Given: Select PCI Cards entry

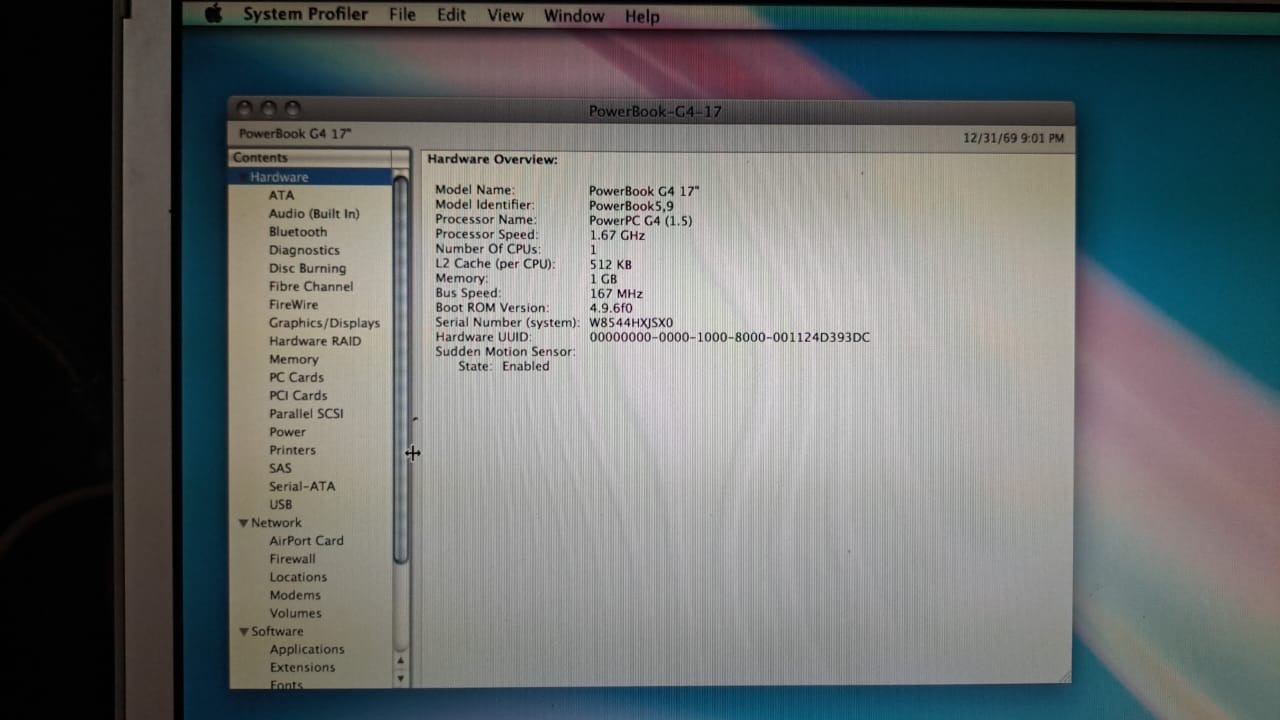Looking at the screenshot, I should [x=298, y=395].
